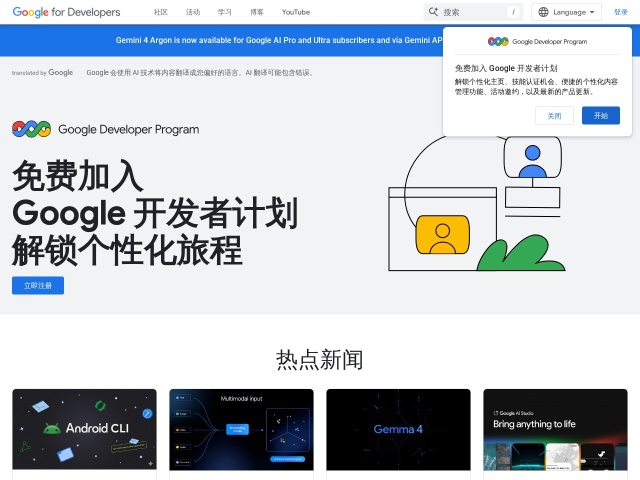Screen dimensions: 640x480
Task: Open the Gemma 4 news card
Action: coord(398,429)
